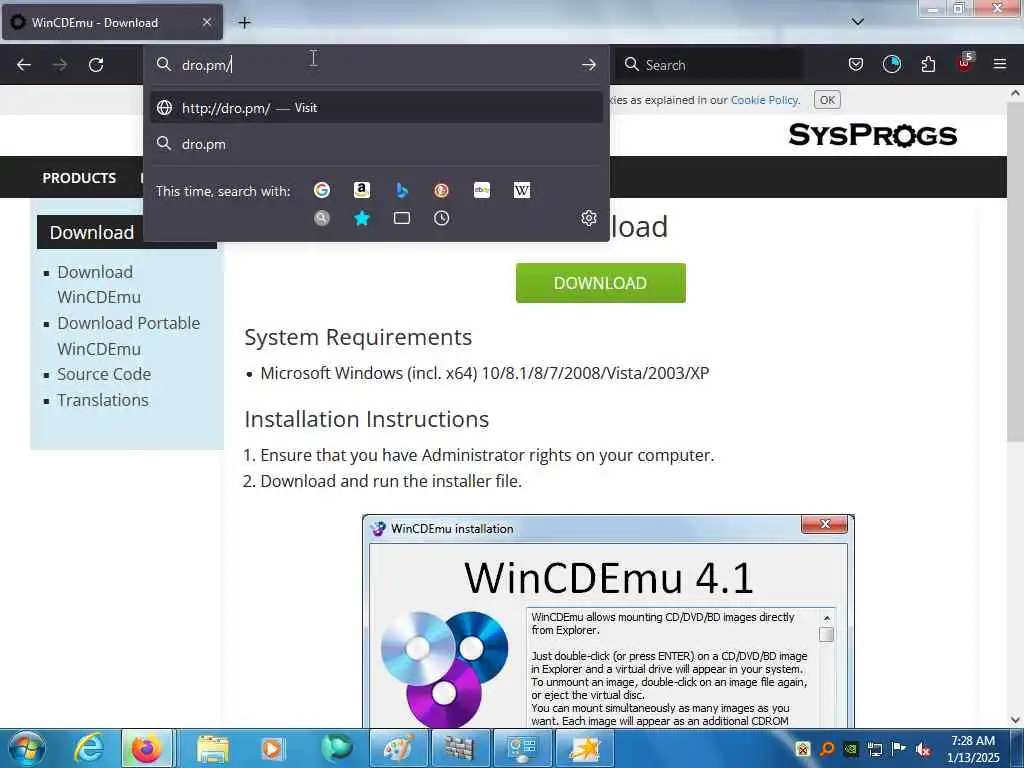
Task: Close the WinCDEmu - Download tab
Action: coord(206,22)
